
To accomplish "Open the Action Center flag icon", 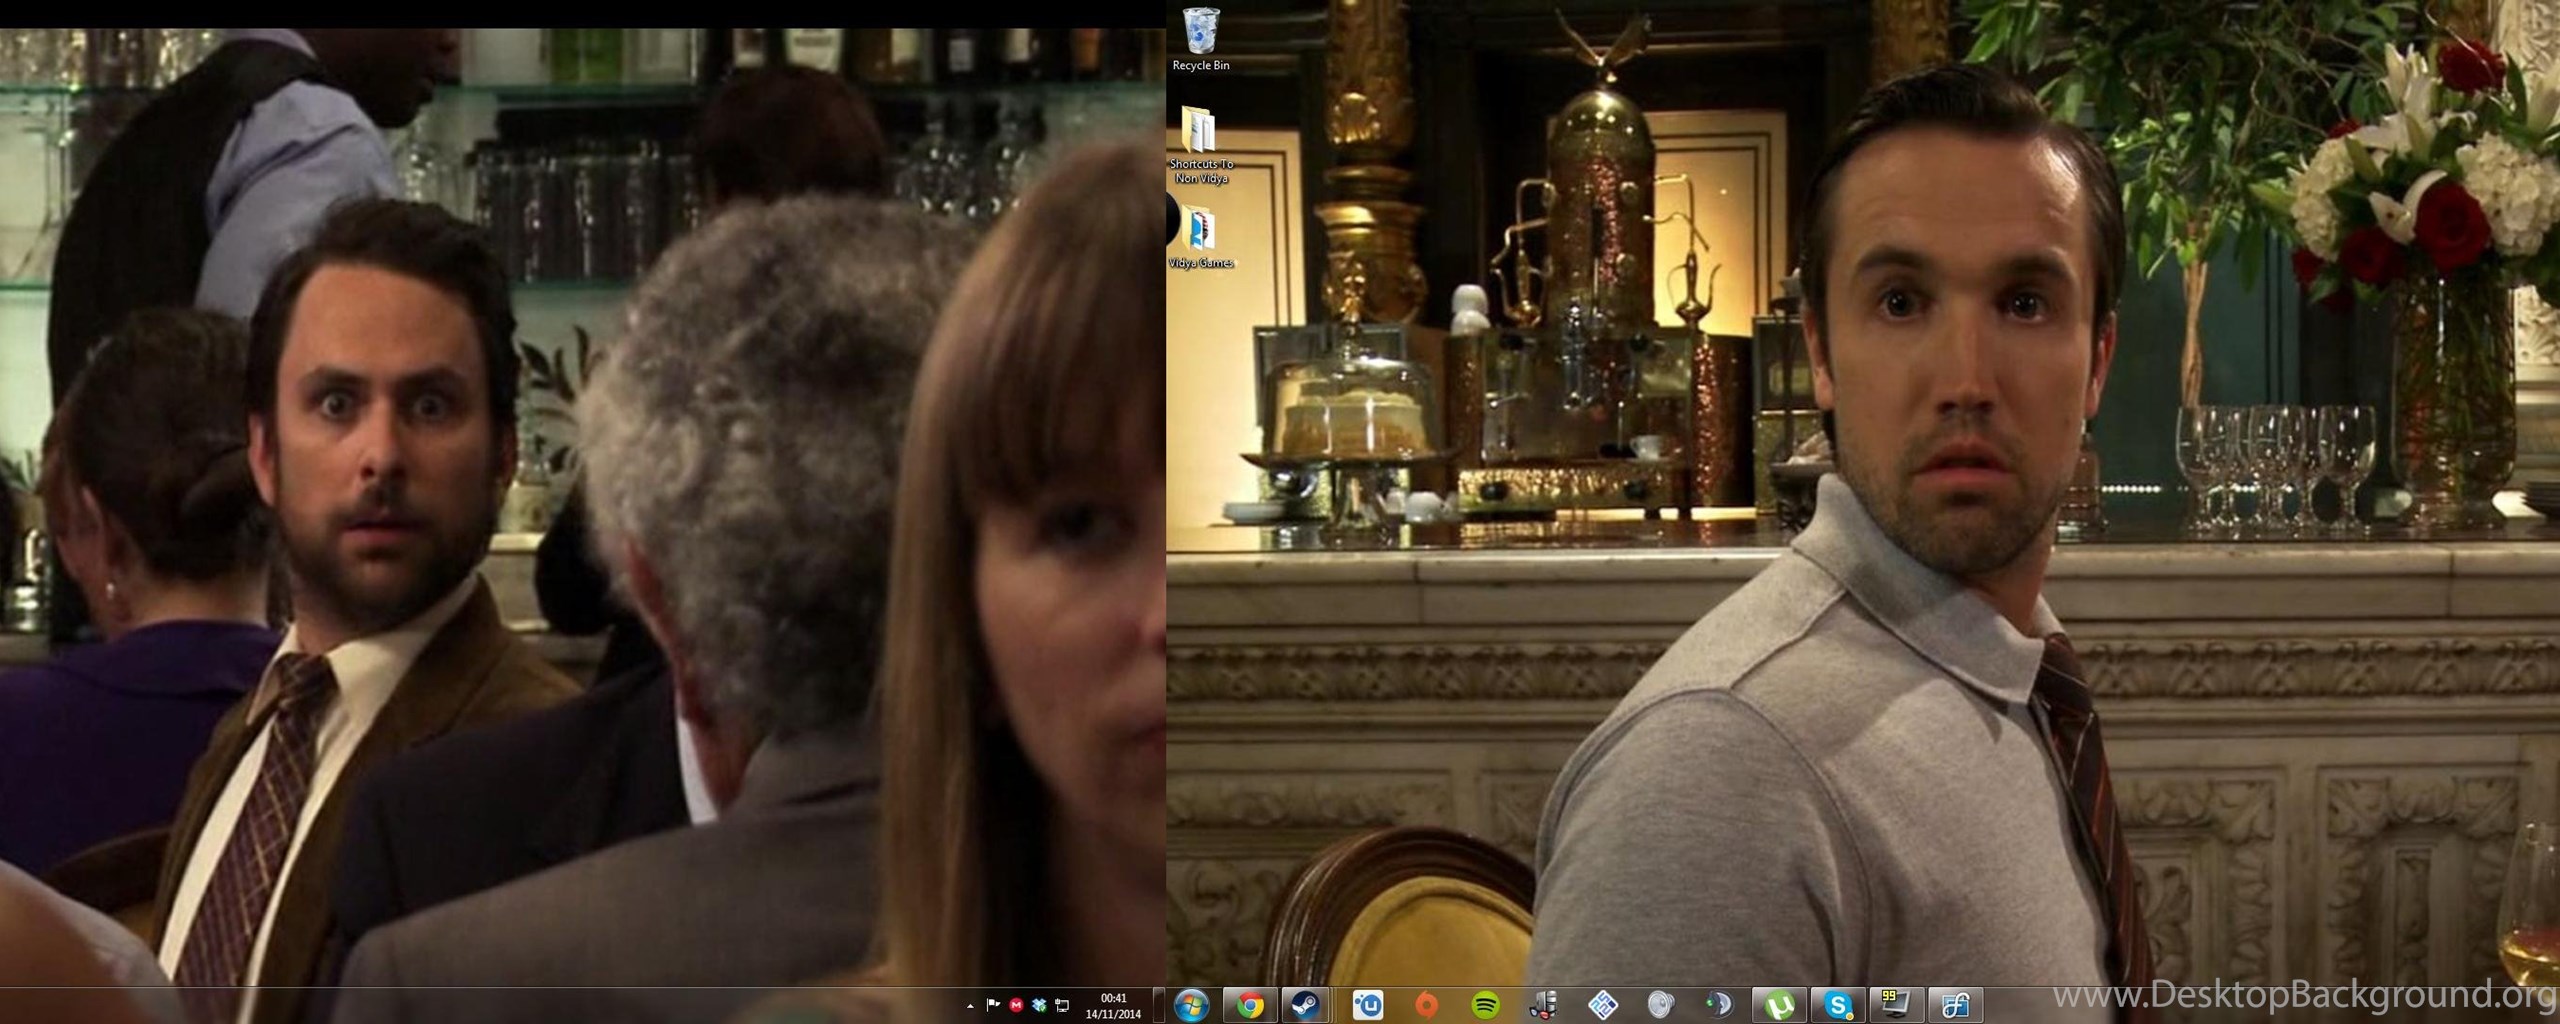I will (993, 1005).
